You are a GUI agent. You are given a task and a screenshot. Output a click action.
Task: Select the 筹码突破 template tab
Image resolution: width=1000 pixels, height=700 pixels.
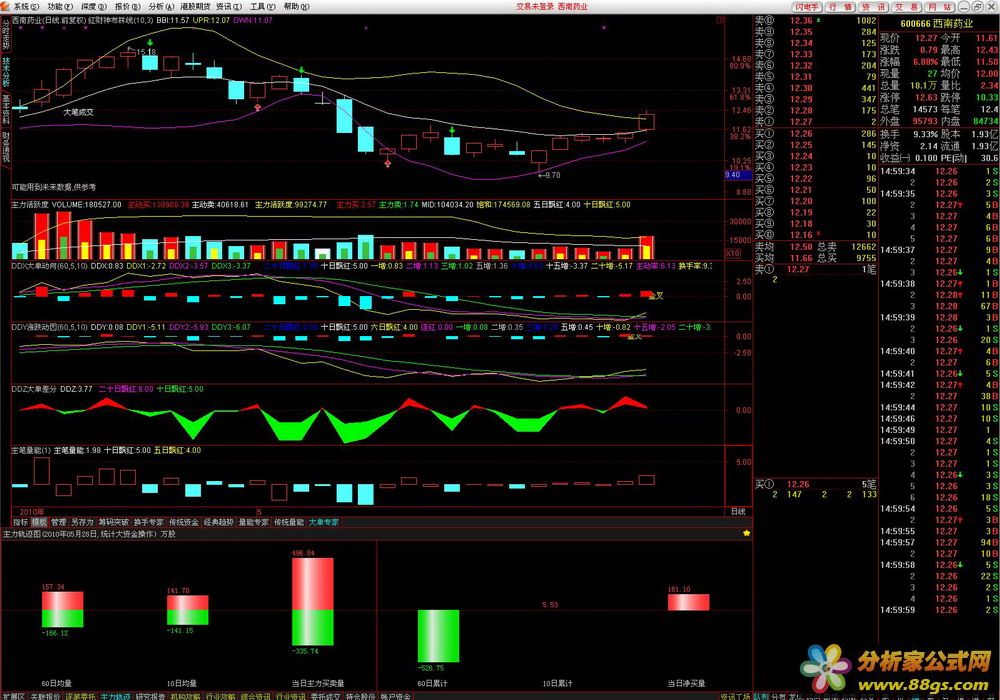[114, 522]
